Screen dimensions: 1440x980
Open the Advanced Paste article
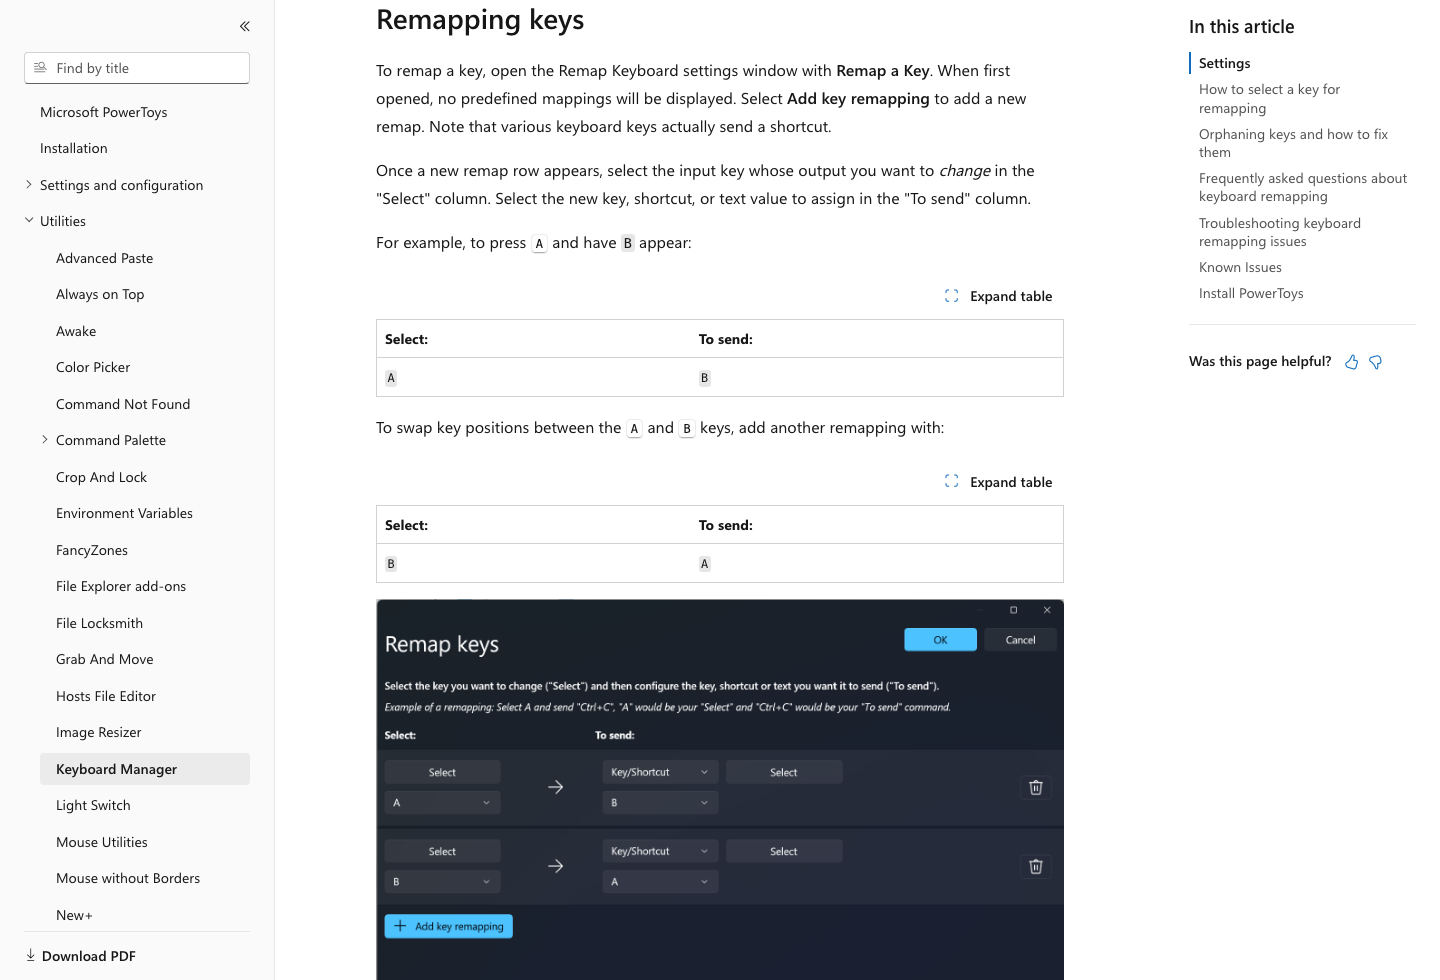click(105, 258)
